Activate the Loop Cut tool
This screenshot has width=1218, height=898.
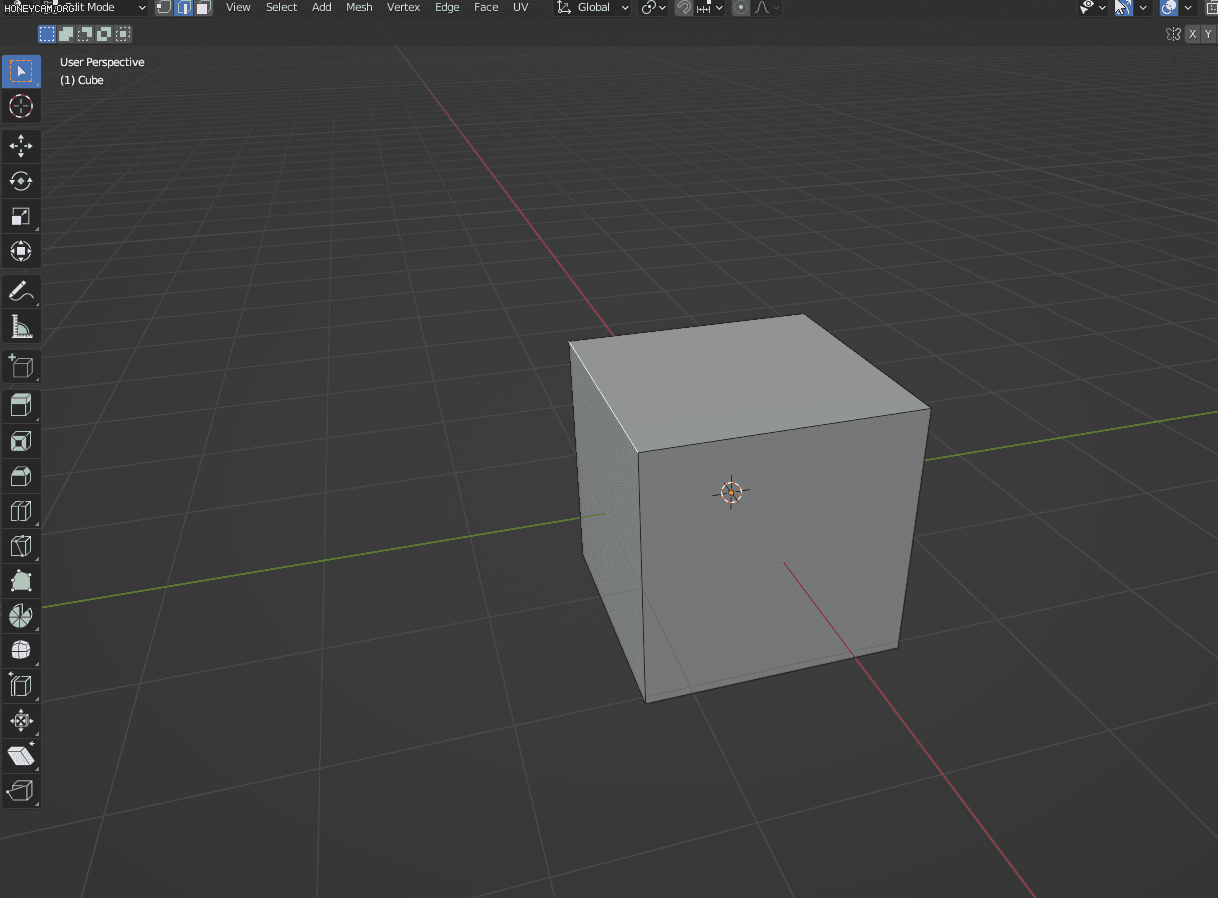(21, 511)
